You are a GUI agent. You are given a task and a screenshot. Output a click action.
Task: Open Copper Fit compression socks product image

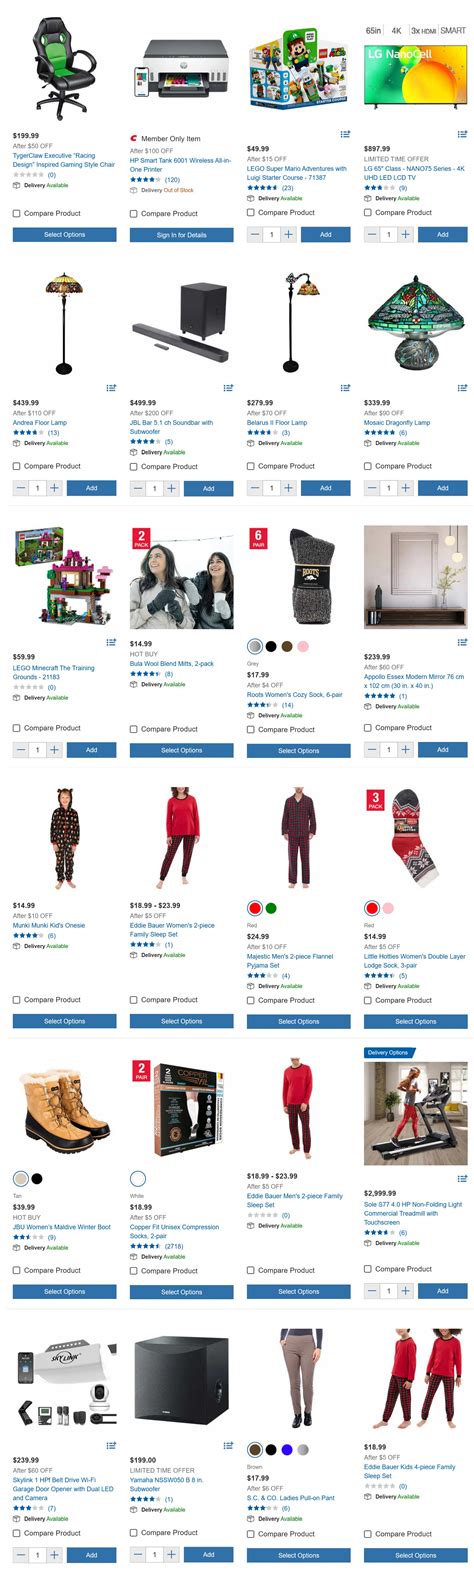pos(181,1110)
